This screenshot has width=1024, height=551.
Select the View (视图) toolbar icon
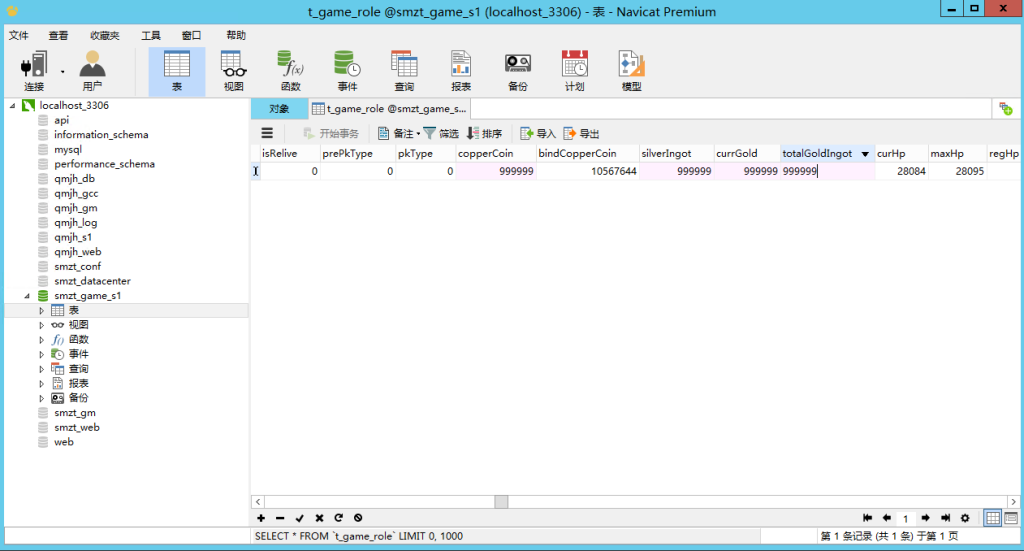233,71
